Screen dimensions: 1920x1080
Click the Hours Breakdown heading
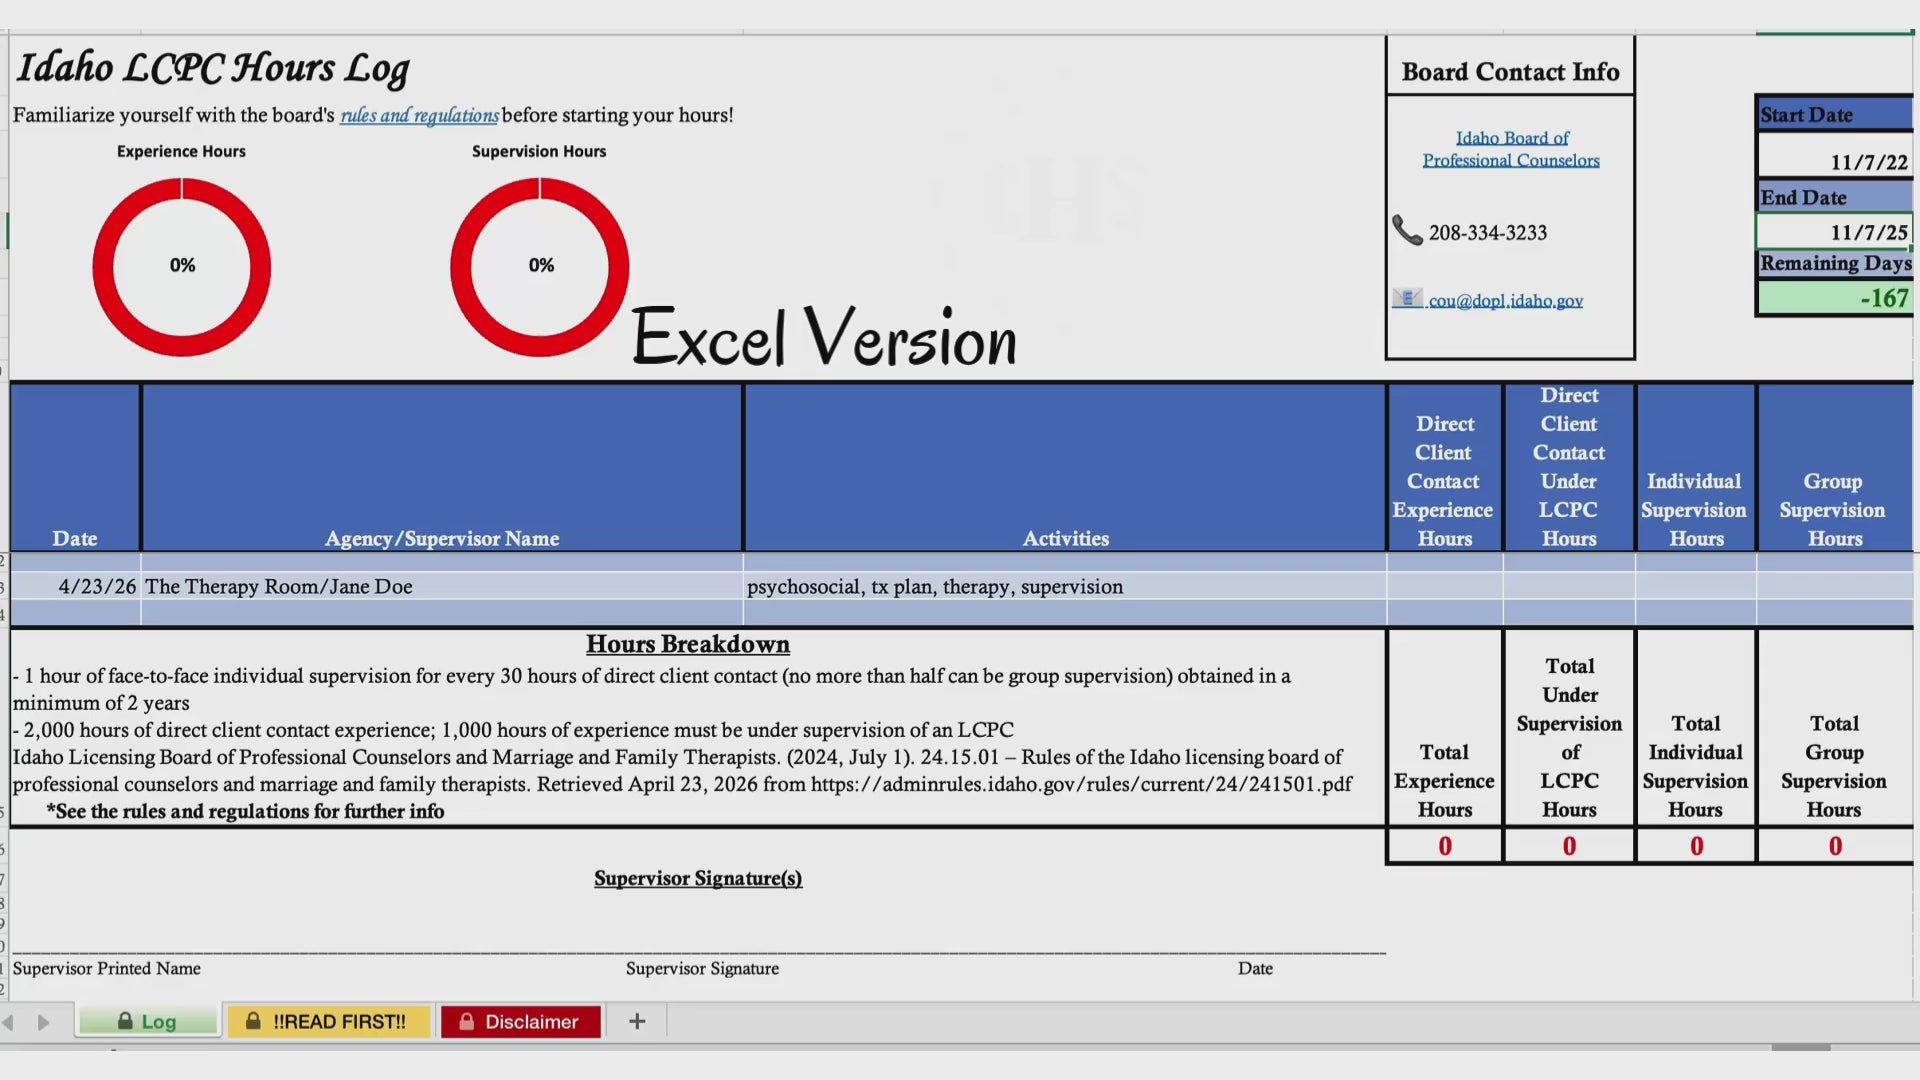point(688,644)
